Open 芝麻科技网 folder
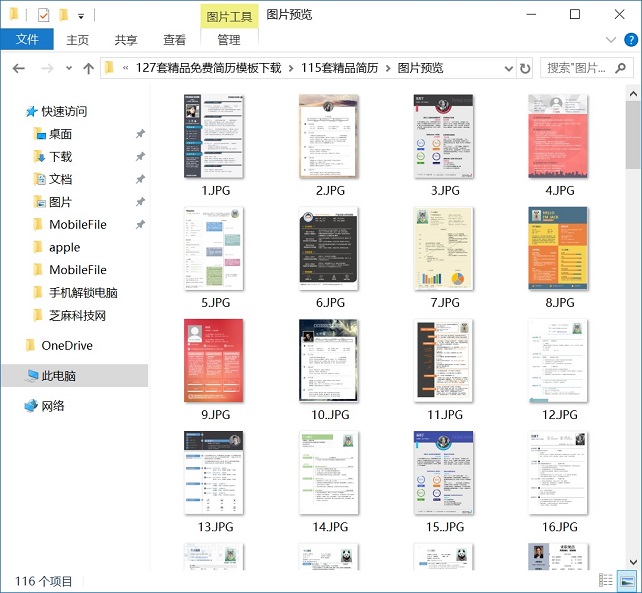Screen dimensions: 642x593 (77, 316)
